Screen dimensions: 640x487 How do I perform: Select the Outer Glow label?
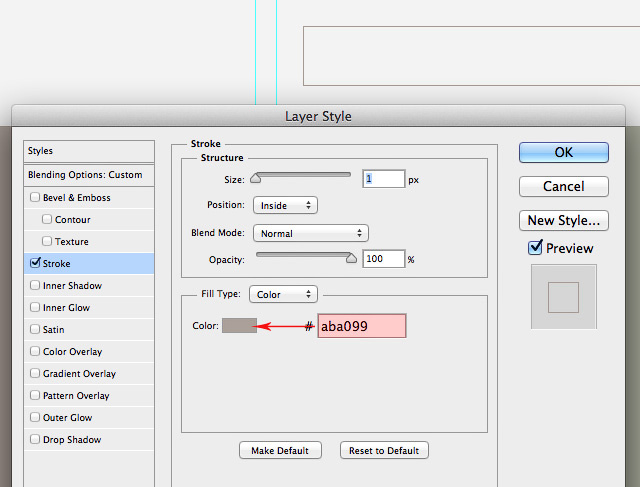point(67,418)
